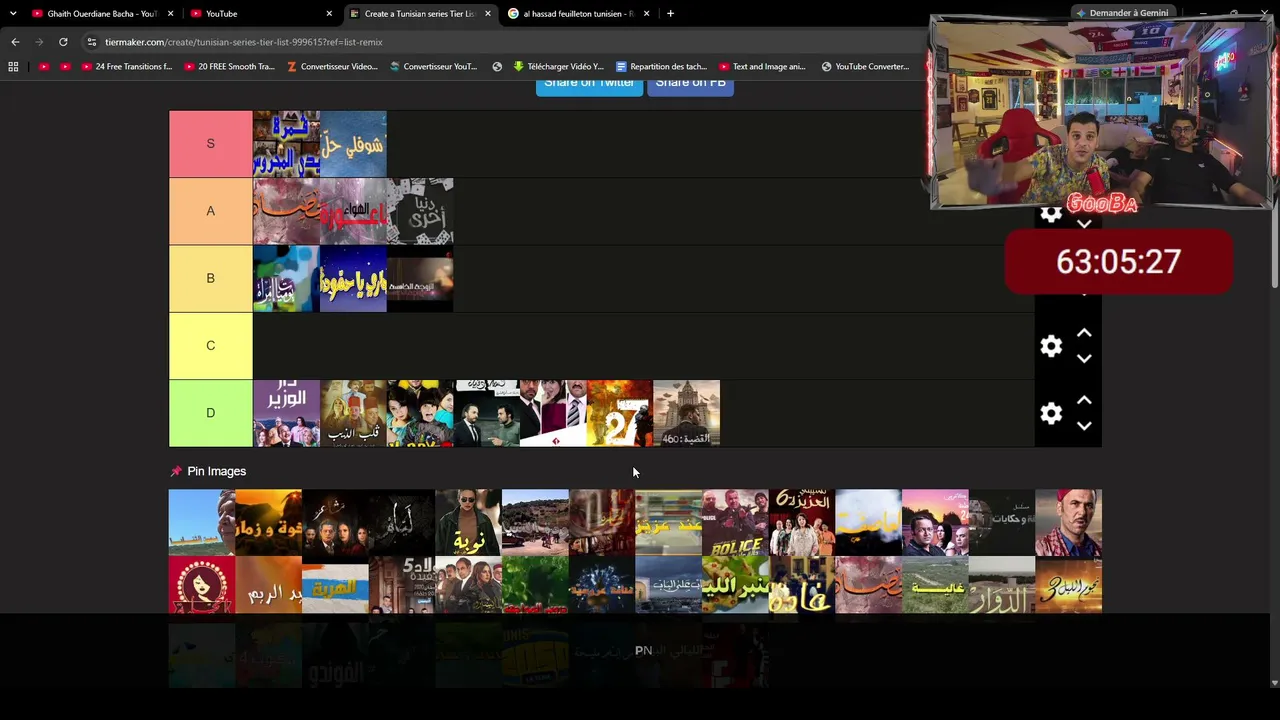Move tier C row up
Viewport: 1280px width, 720px height.
(x=1084, y=333)
